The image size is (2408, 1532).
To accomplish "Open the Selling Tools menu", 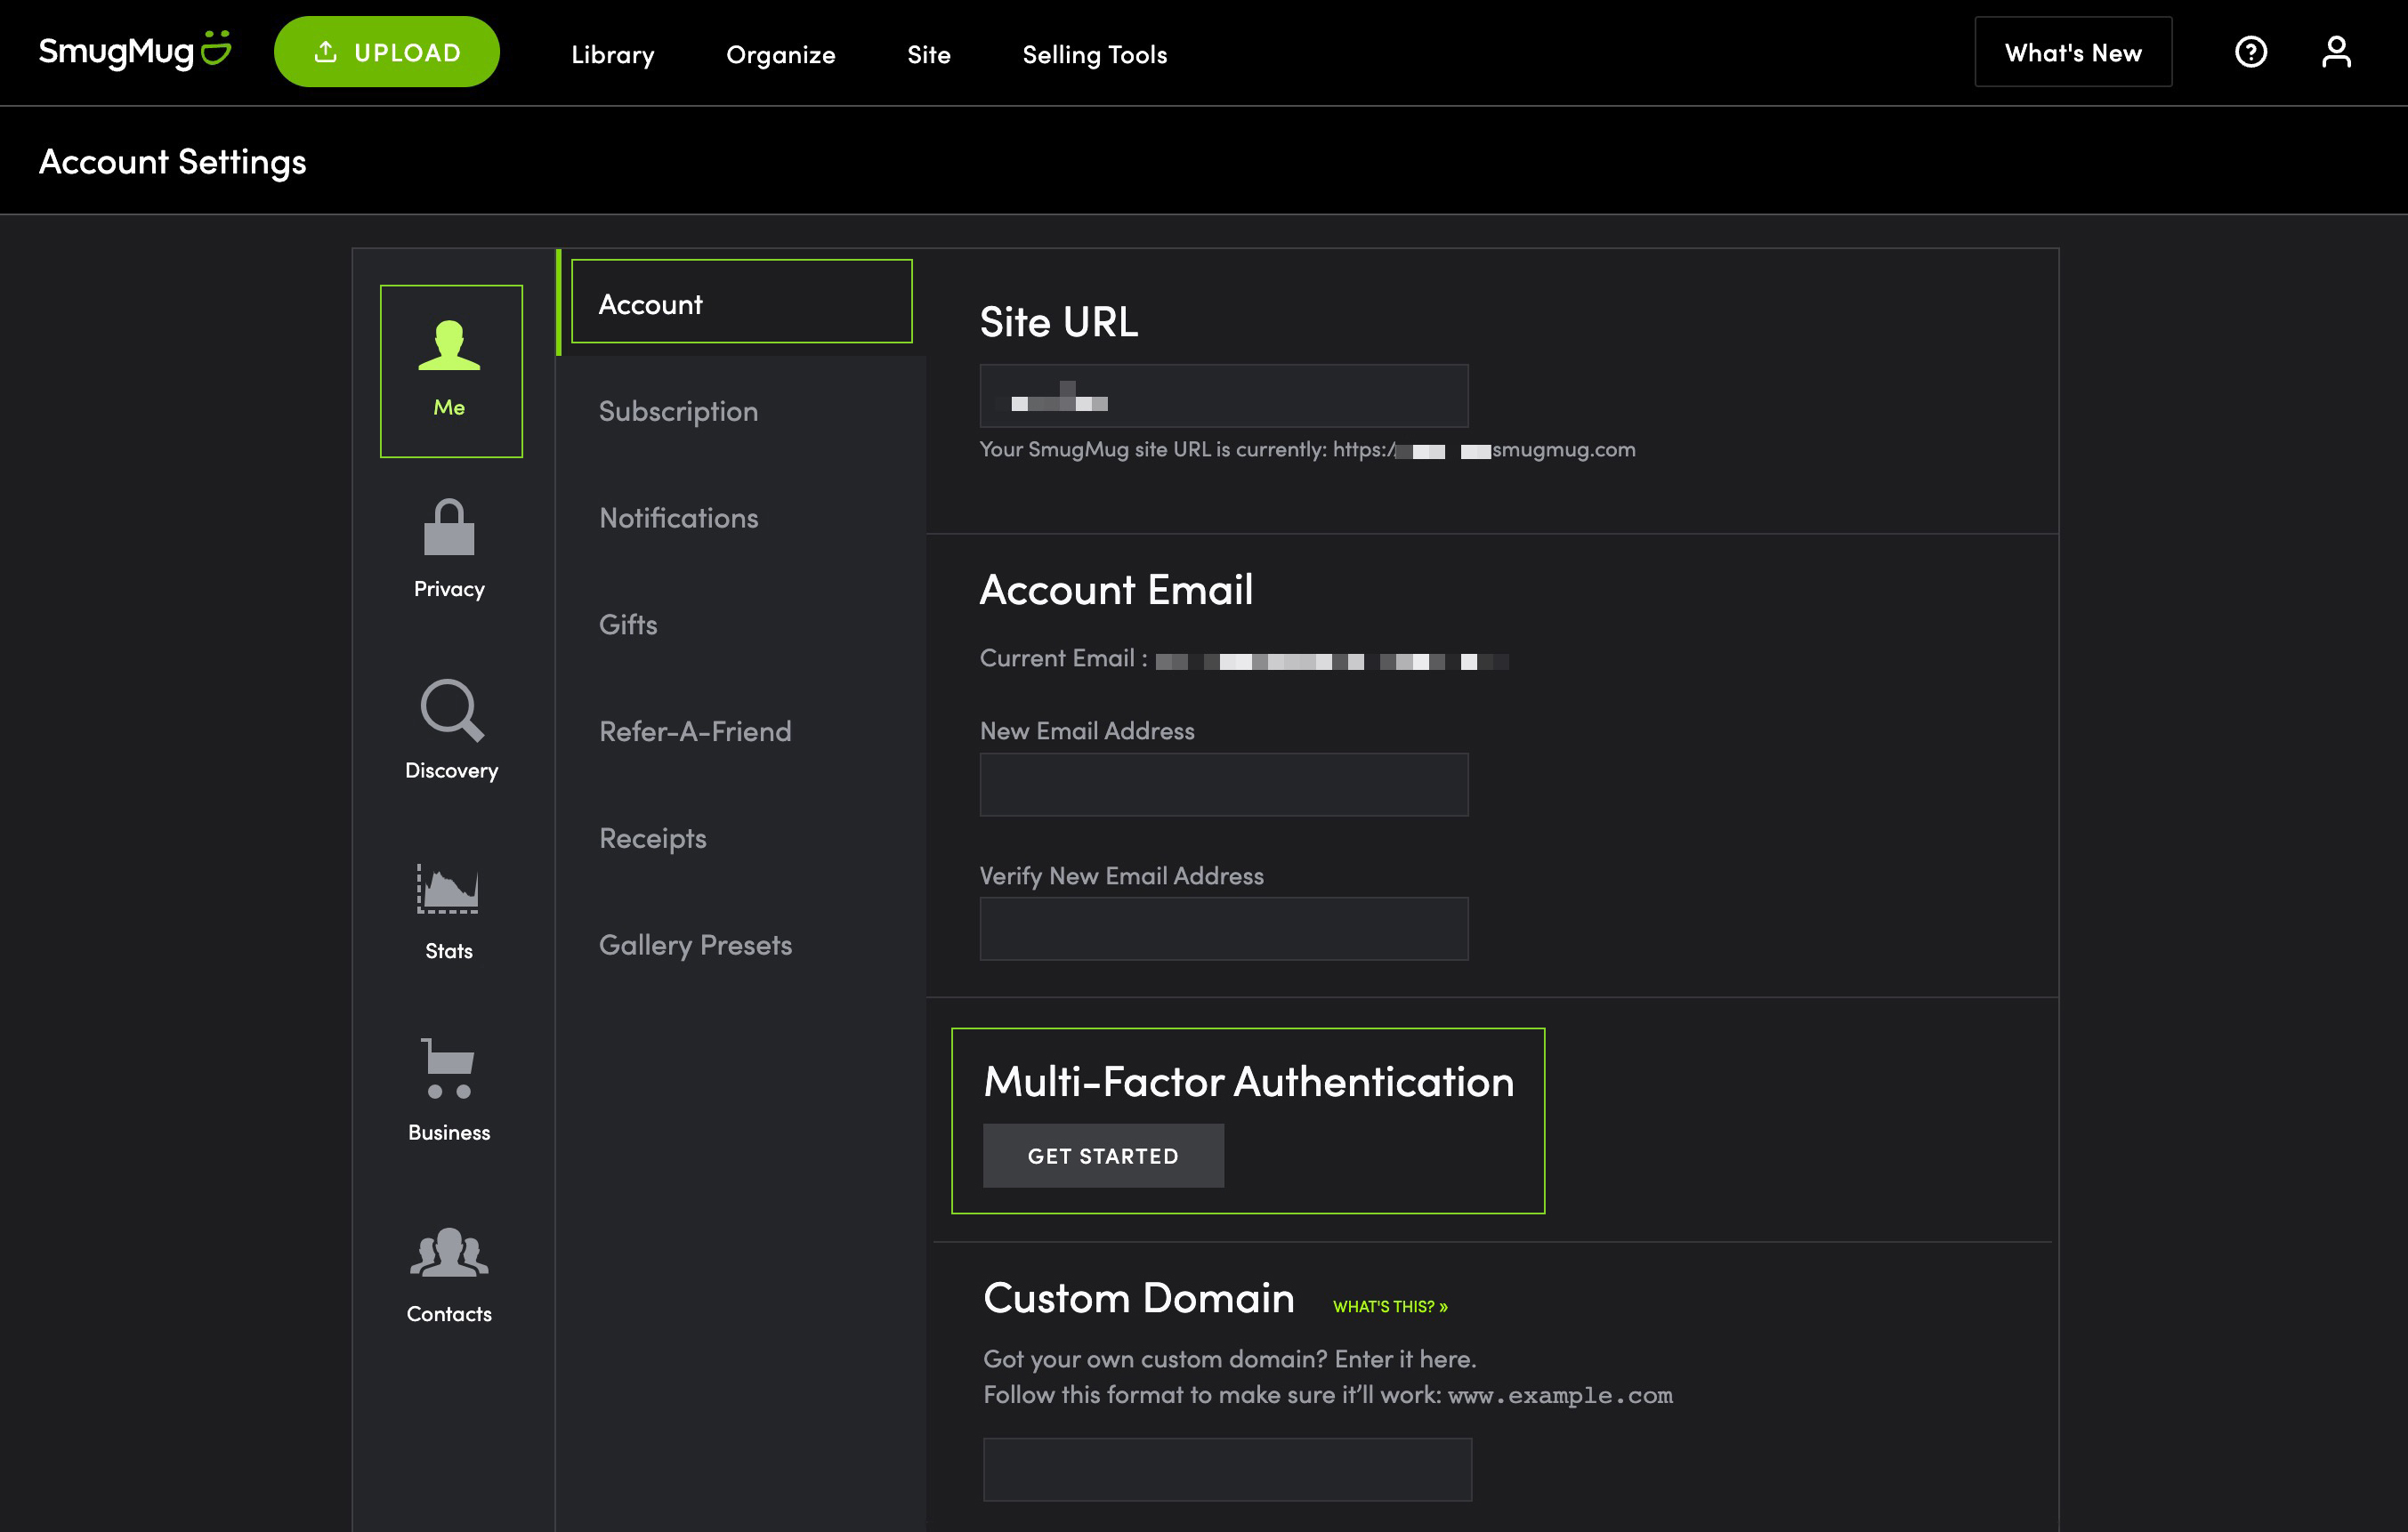I will [1094, 54].
